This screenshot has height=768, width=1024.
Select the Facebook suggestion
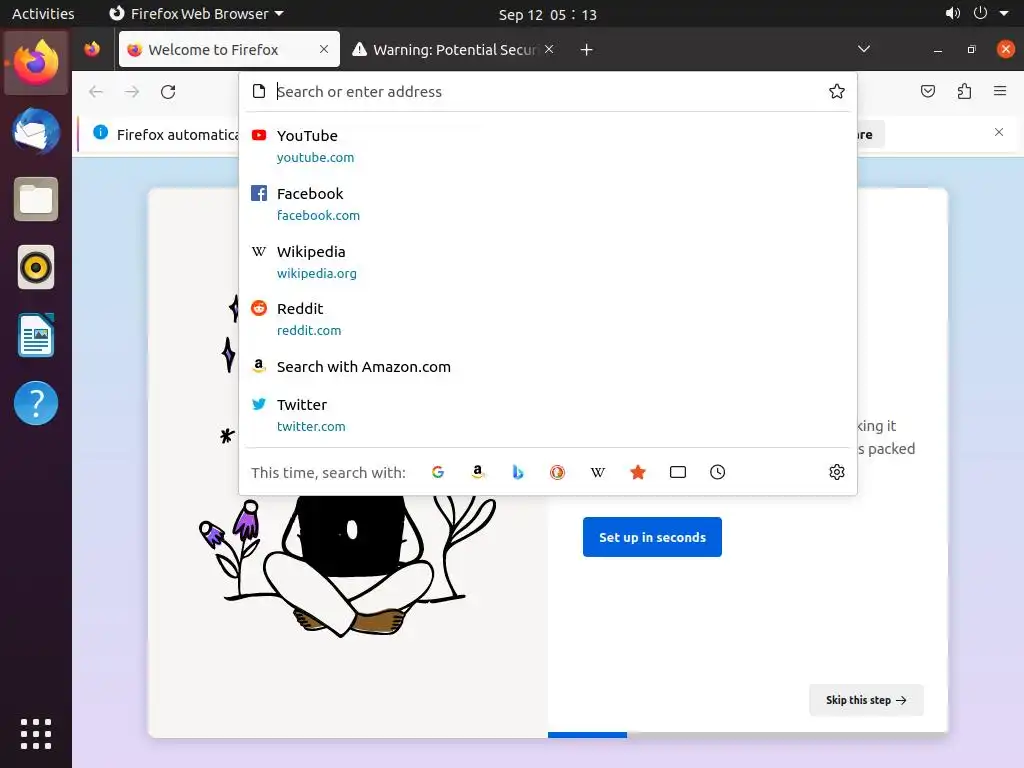click(547, 204)
